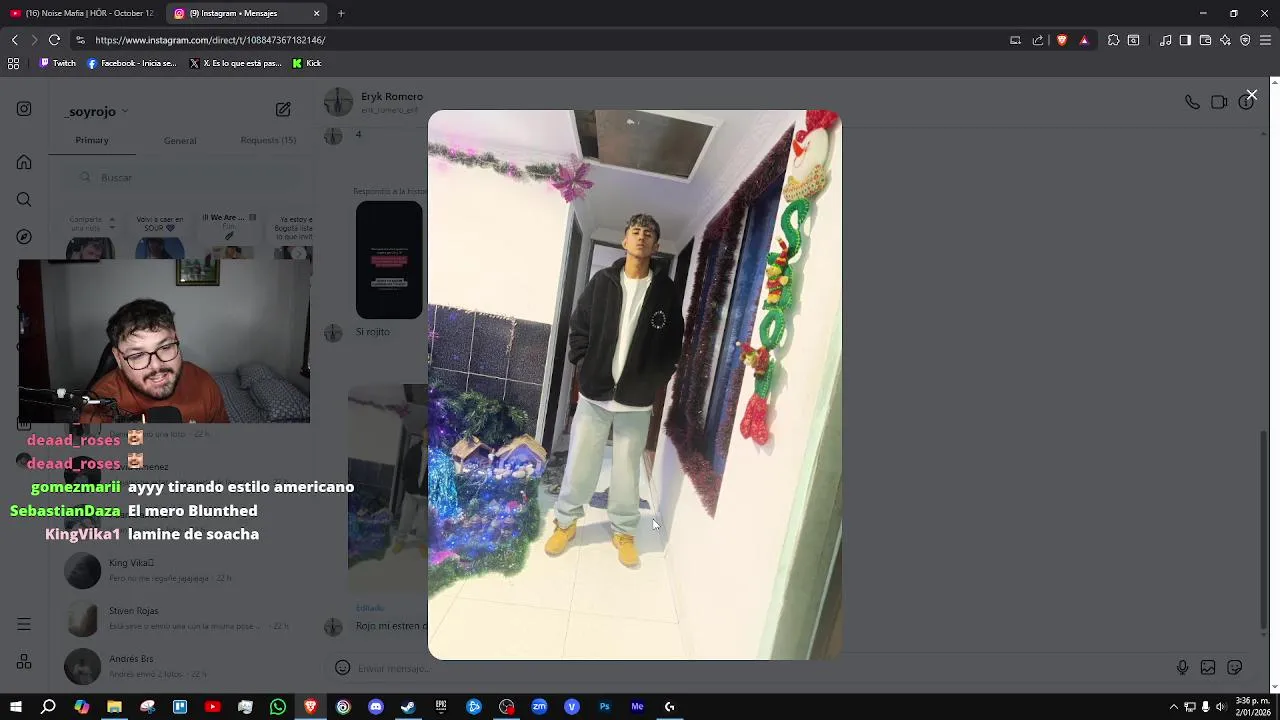Screen dimensions: 1280x720
Task: Switch to the Primary inbox tab
Action: tap(92, 140)
